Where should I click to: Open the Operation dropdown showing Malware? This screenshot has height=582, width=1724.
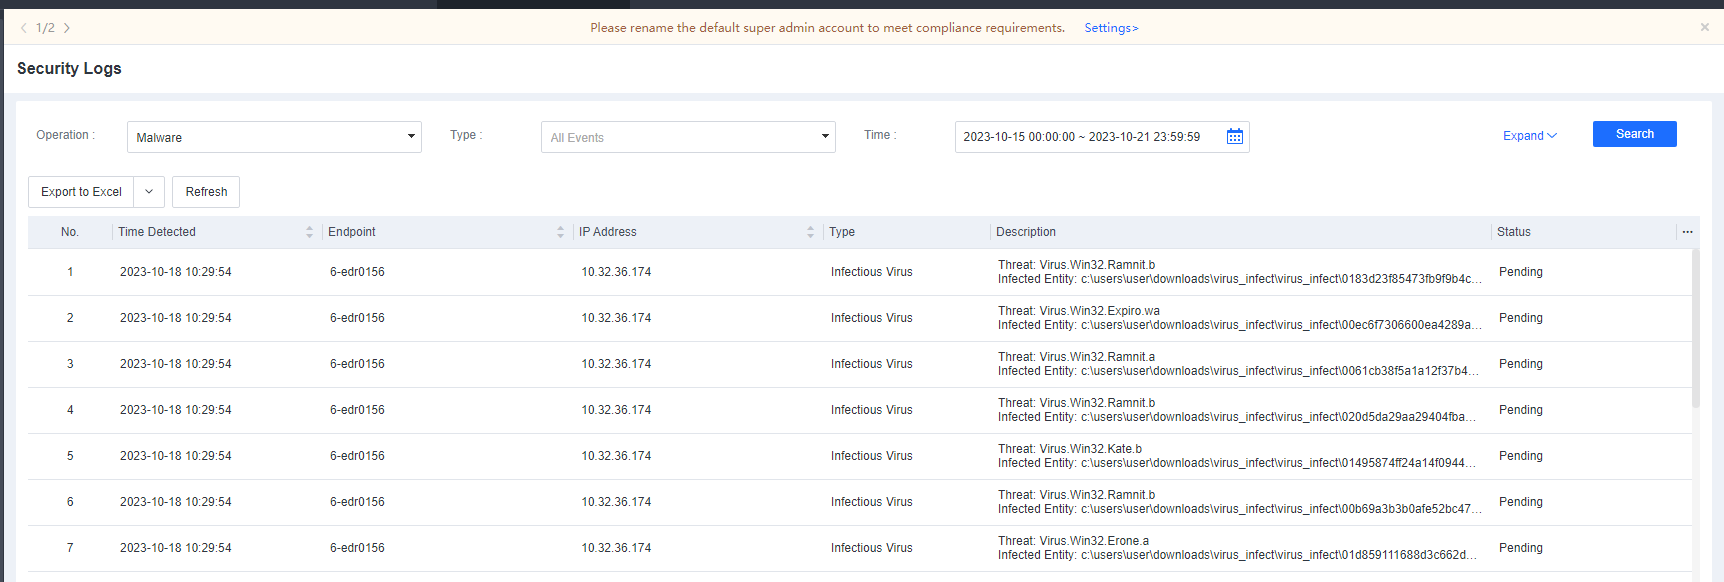274,137
